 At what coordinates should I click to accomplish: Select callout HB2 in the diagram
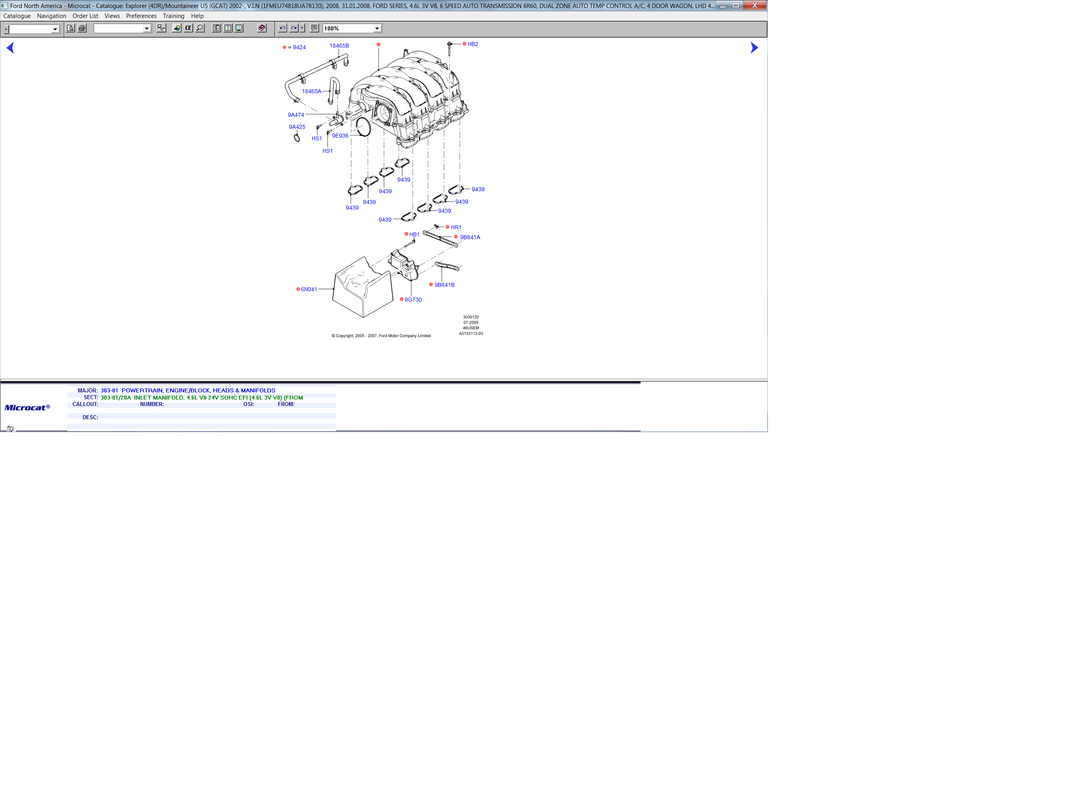[x=472, y=44]
